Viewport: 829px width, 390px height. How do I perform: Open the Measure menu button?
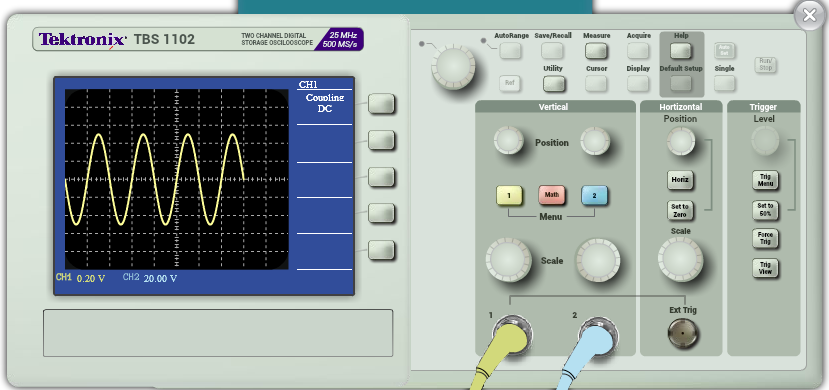pos(596,51)
